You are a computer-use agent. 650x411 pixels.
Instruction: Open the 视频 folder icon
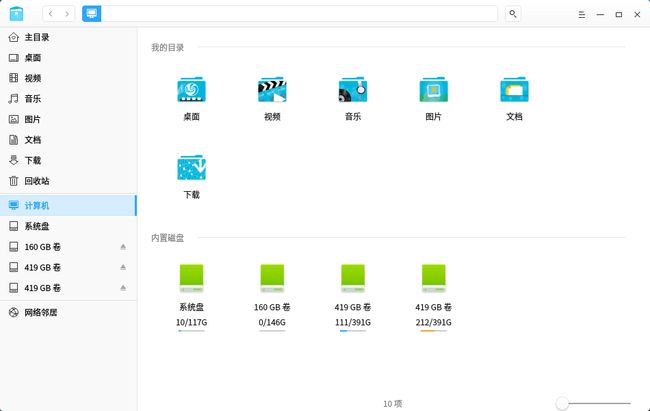pyautogui.click(x=272, y=90)
